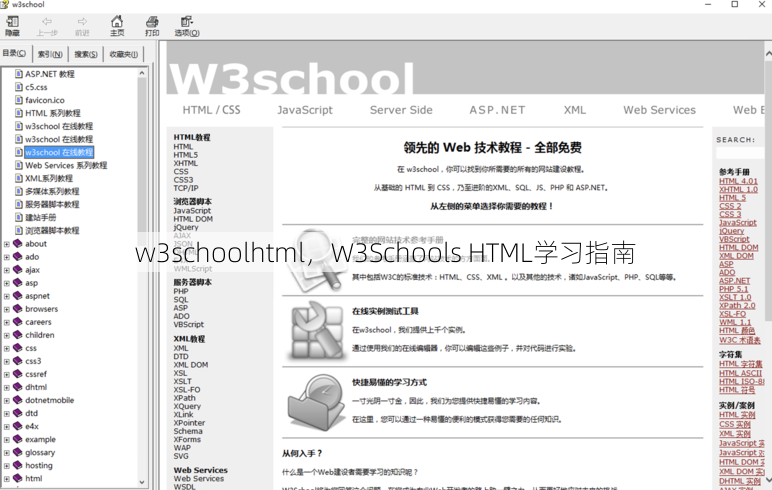
Task: Click the clock folder image for 快捷易懂的学习方式
Action: [x=315, y=402]
